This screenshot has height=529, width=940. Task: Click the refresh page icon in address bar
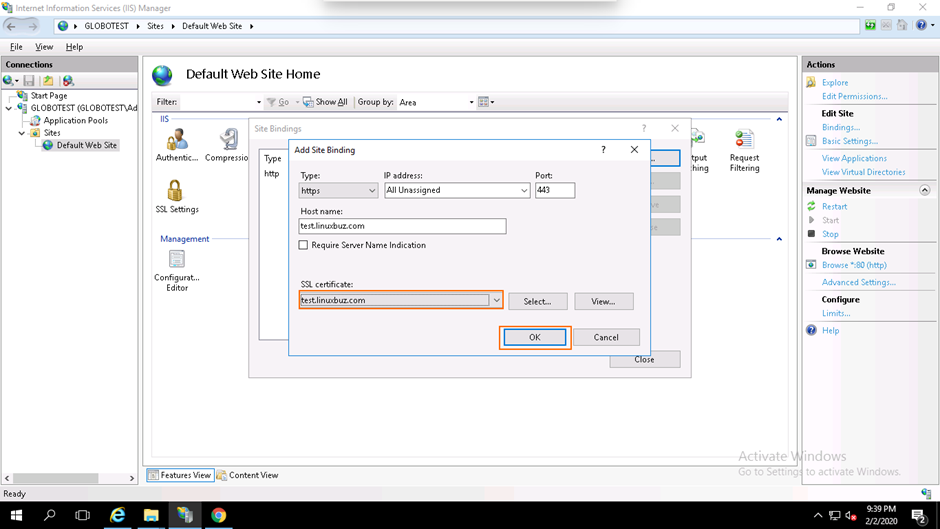870,25
